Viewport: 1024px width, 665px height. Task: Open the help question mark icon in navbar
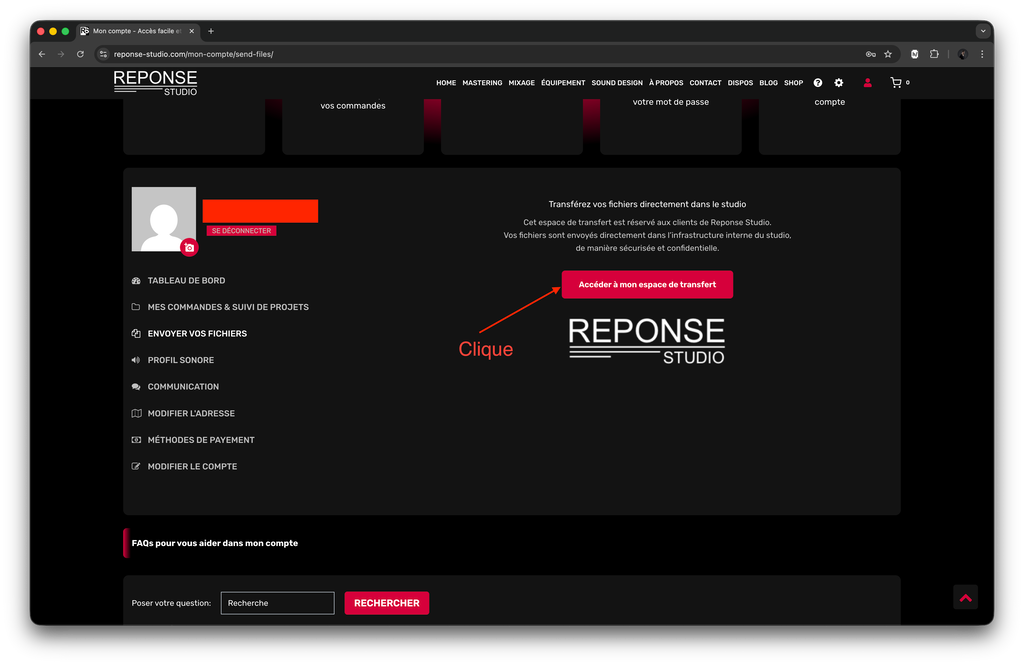(817, 83)
